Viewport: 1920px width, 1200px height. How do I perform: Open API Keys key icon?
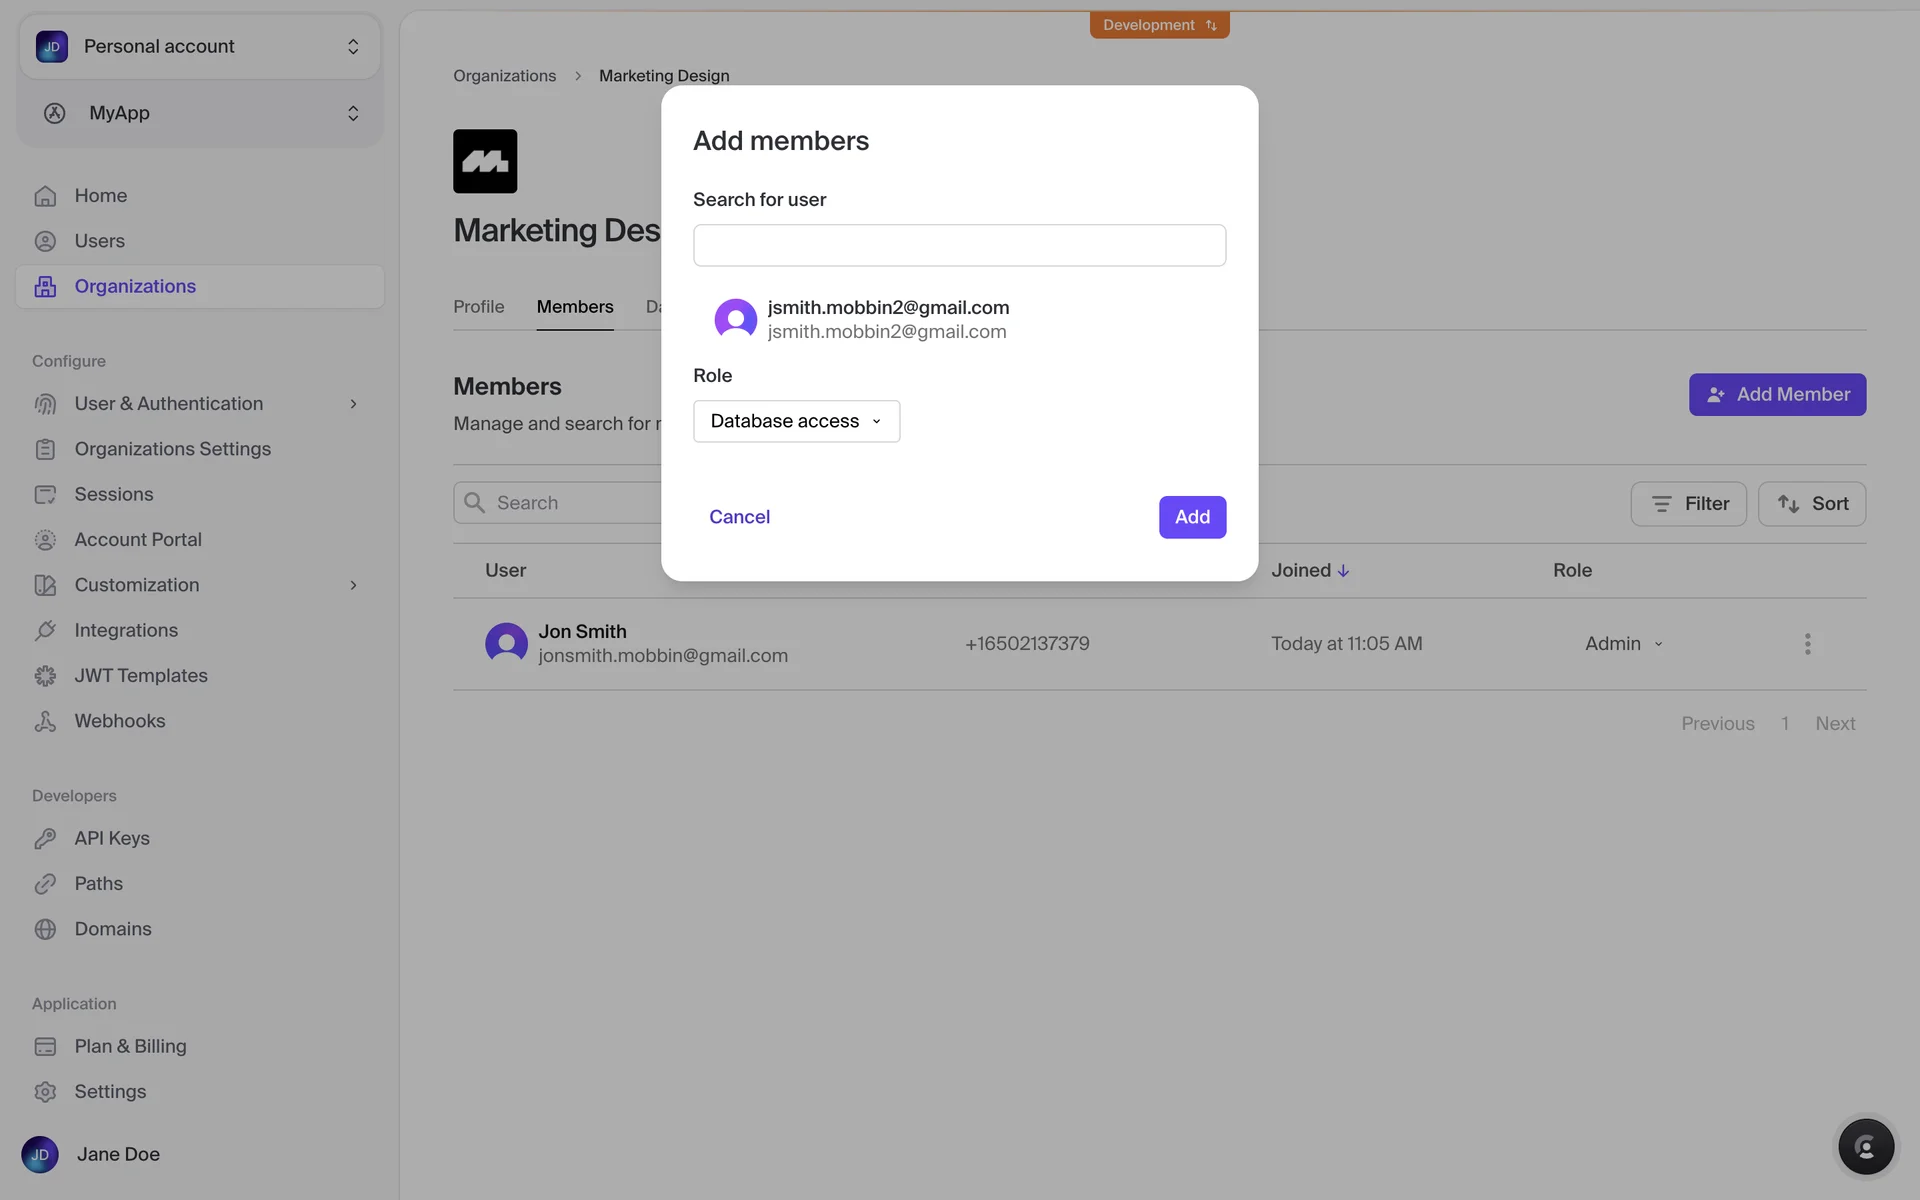[x=45, y=839]
